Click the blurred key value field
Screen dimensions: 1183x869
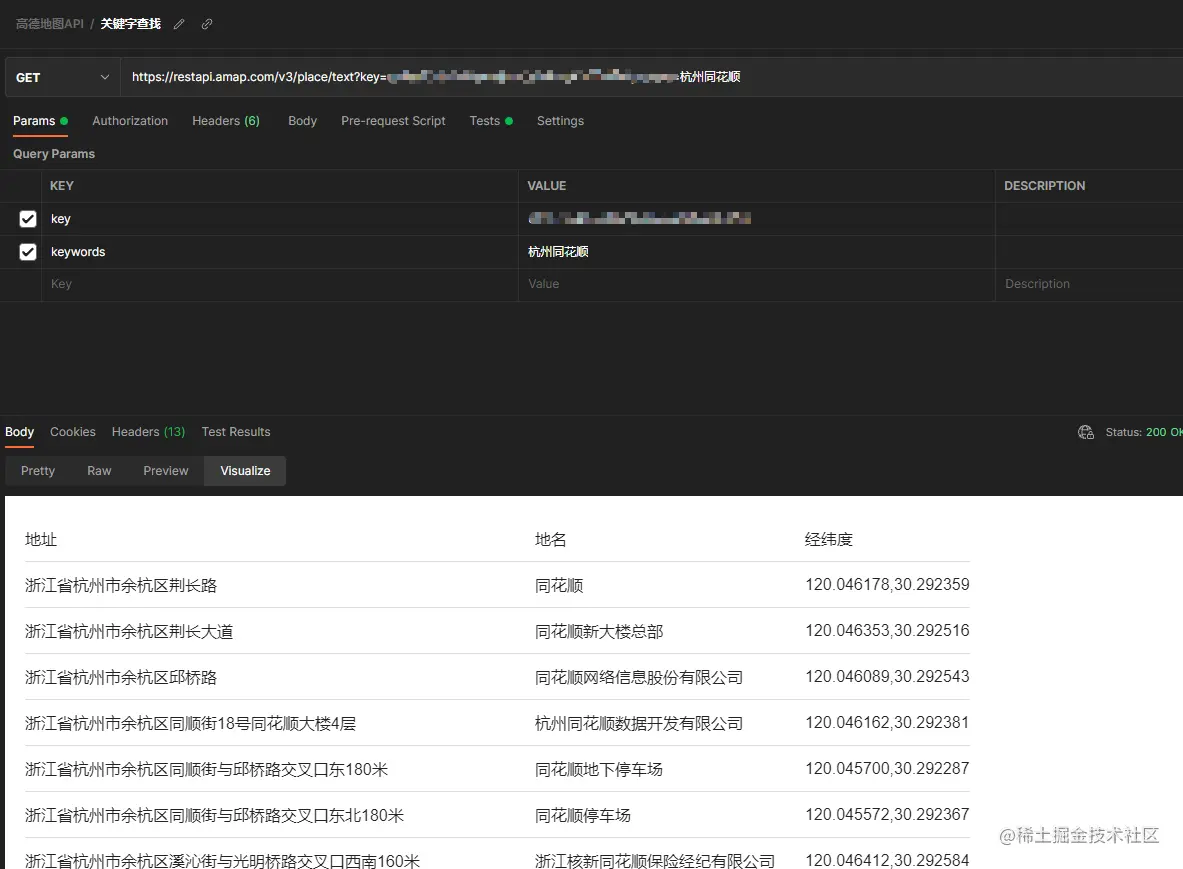click(x=639, y=219)
